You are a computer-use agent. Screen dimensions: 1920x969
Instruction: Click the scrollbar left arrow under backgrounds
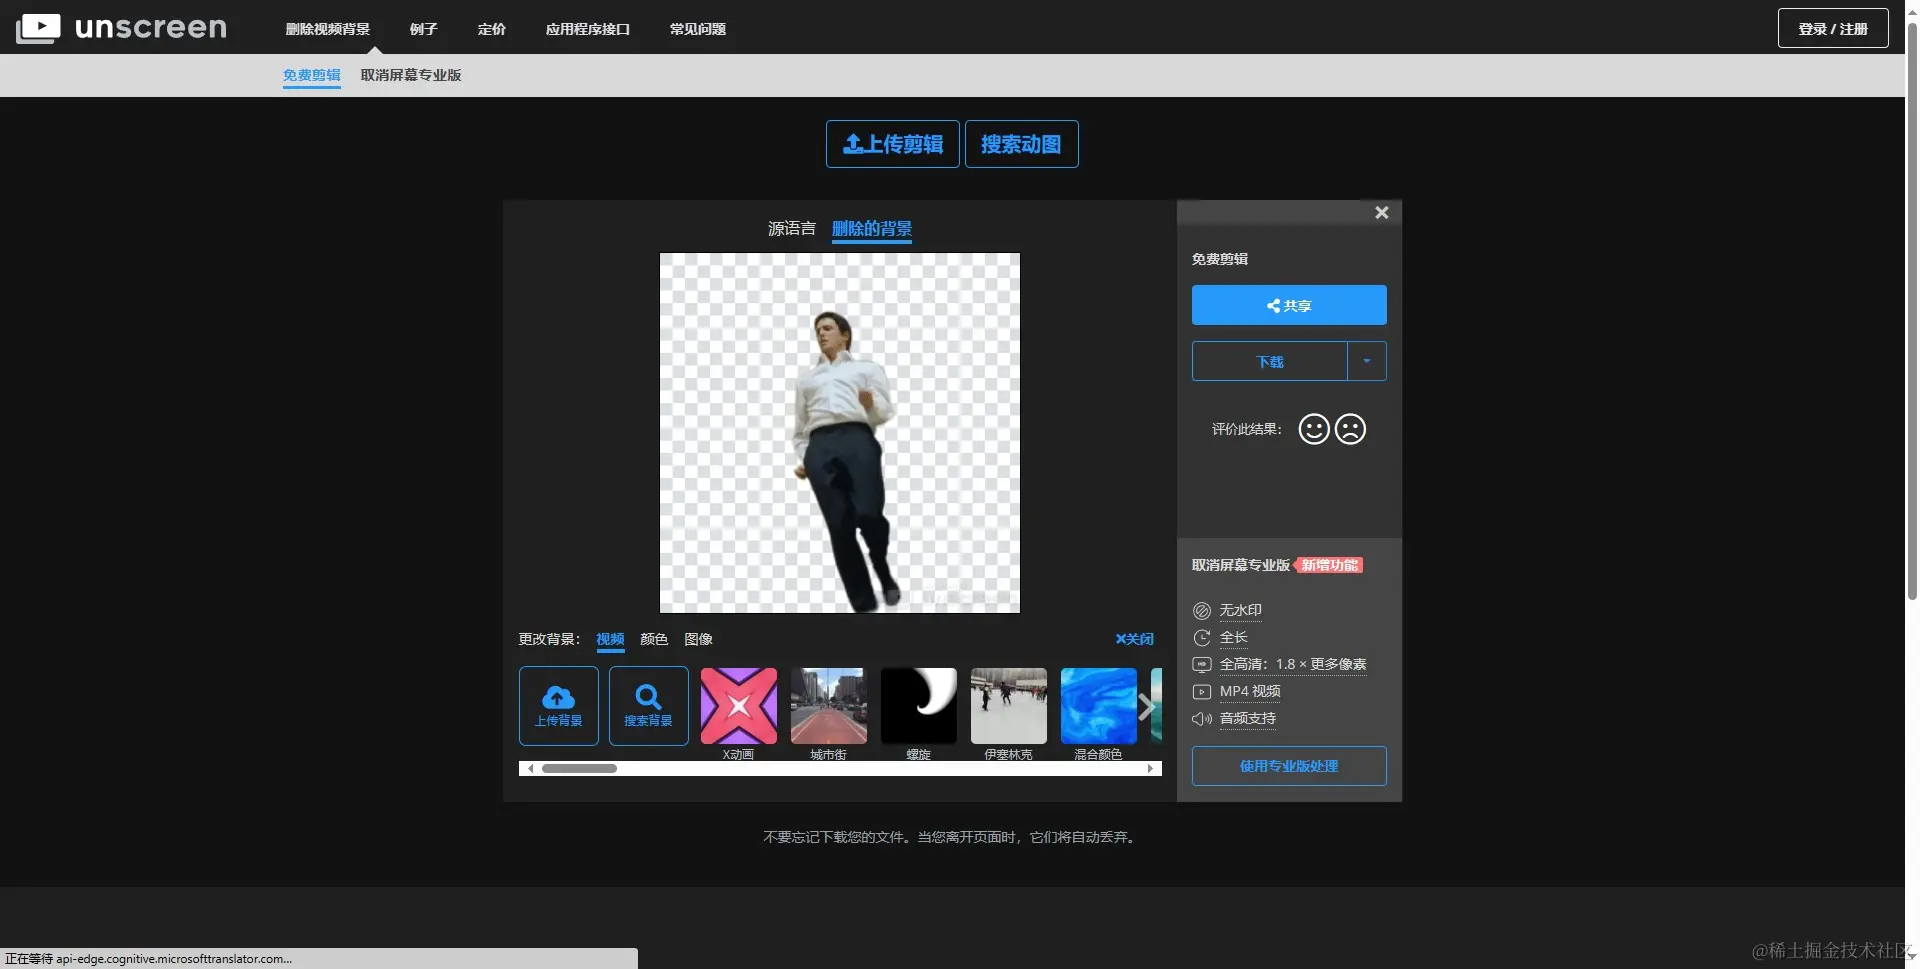coord(530,768)
